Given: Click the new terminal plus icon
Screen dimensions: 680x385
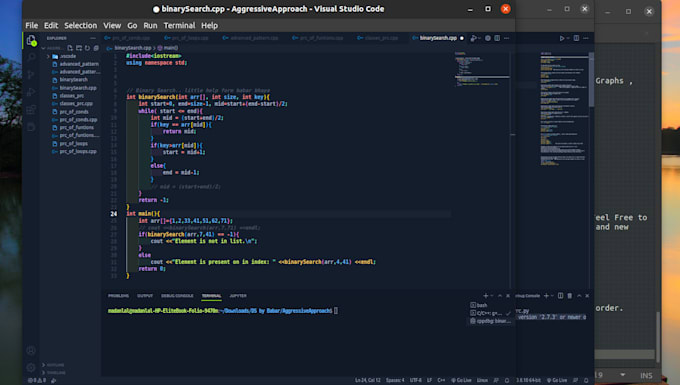Looking at the screenshot, I should point(486,296).
